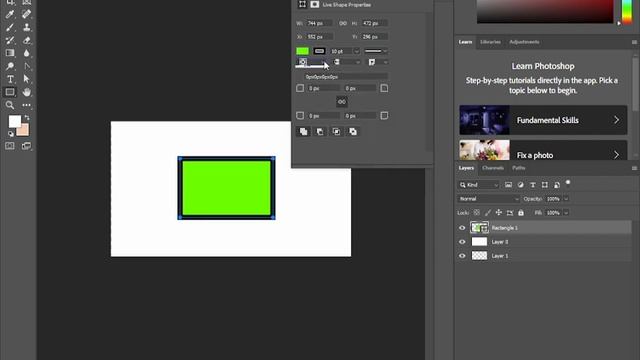Click Exclude Overlapping Shapes path operation icon
Image resolution: width=640 pixels, height=360 pixels.
click(x=353, y=132)
